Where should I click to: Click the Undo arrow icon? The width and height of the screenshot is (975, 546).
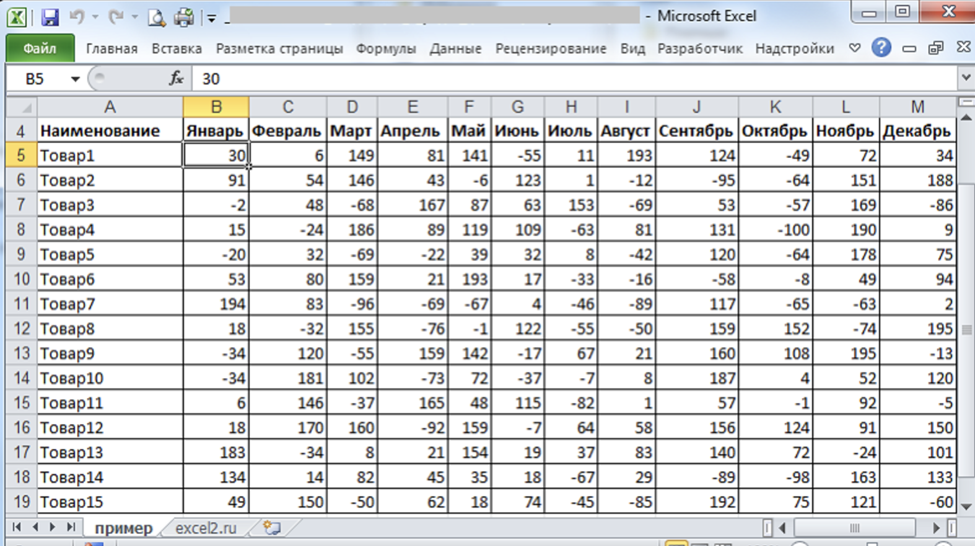click(77, 17)
